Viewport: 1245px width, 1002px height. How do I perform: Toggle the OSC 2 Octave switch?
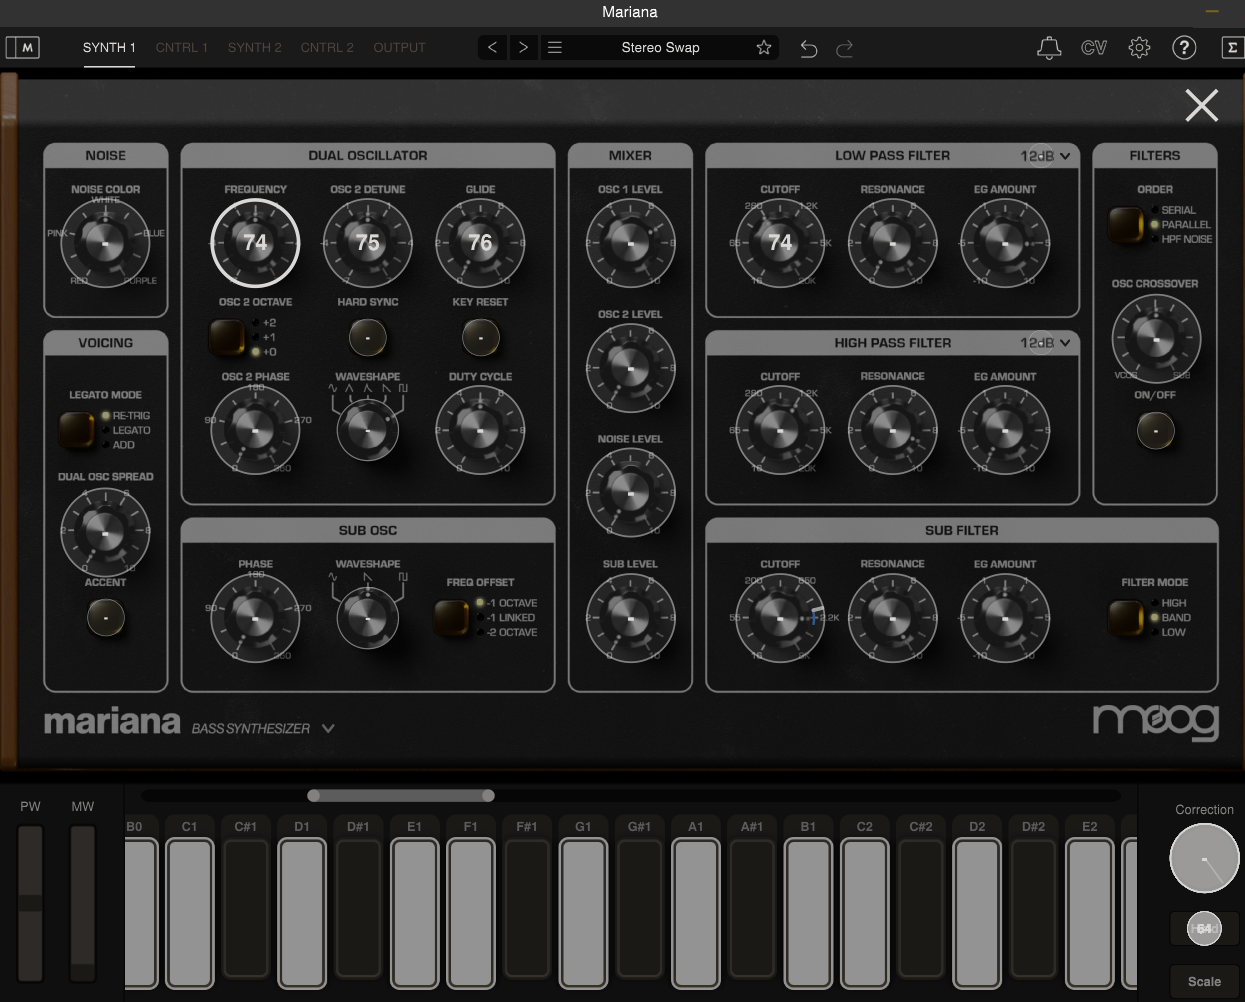(x=227, y=338)
